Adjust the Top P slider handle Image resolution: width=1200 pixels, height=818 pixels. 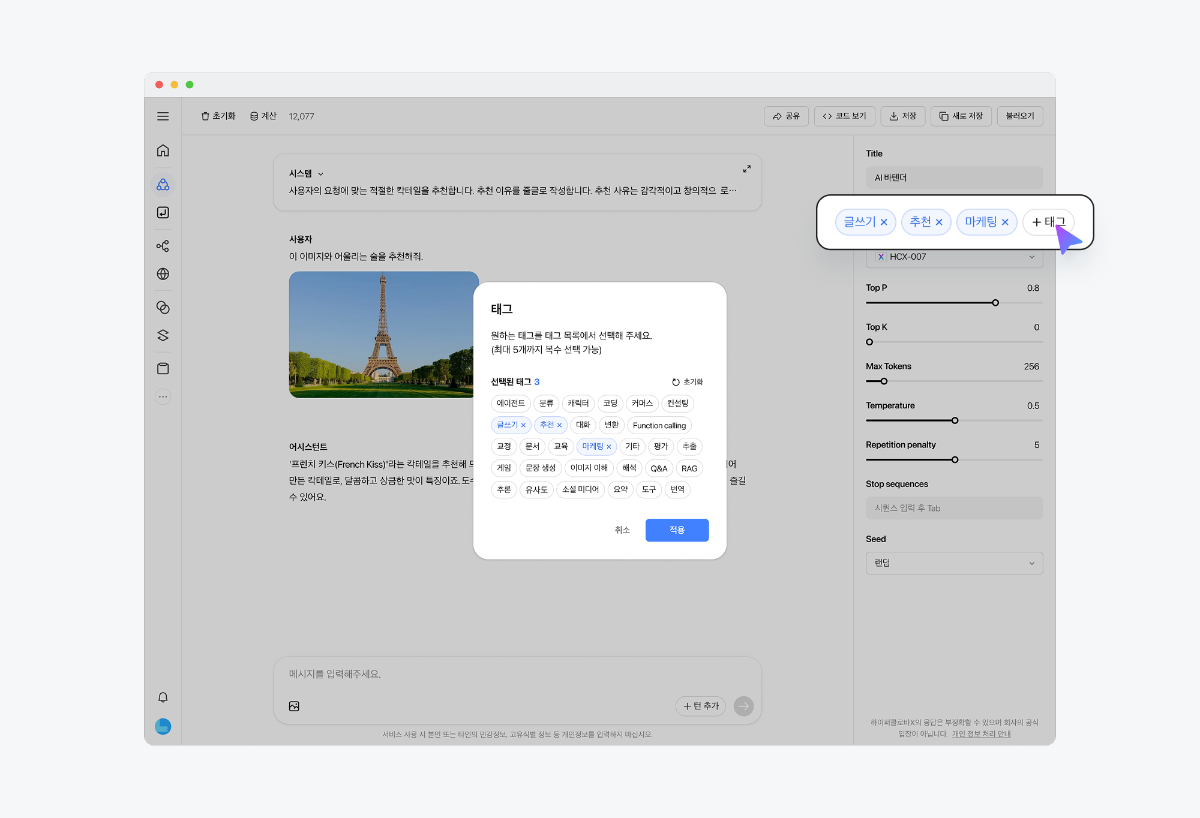click(x=995, y=302)
